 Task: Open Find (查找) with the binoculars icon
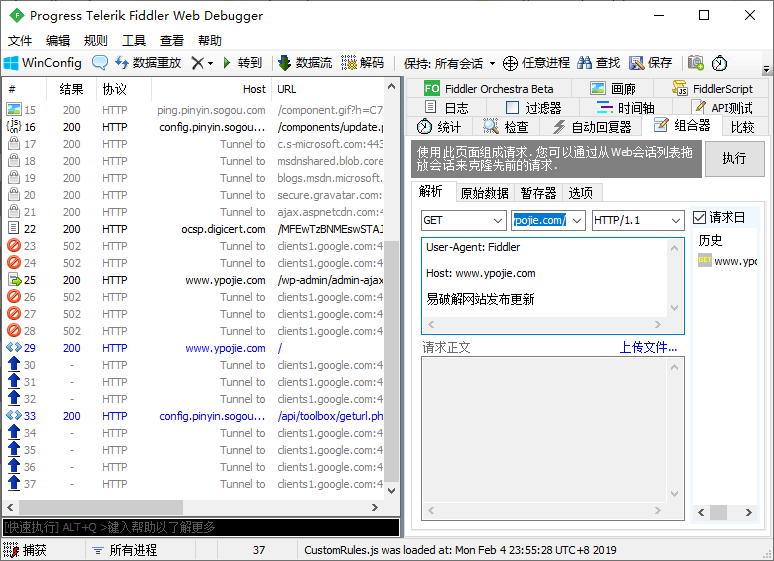[x=585, y=62]
